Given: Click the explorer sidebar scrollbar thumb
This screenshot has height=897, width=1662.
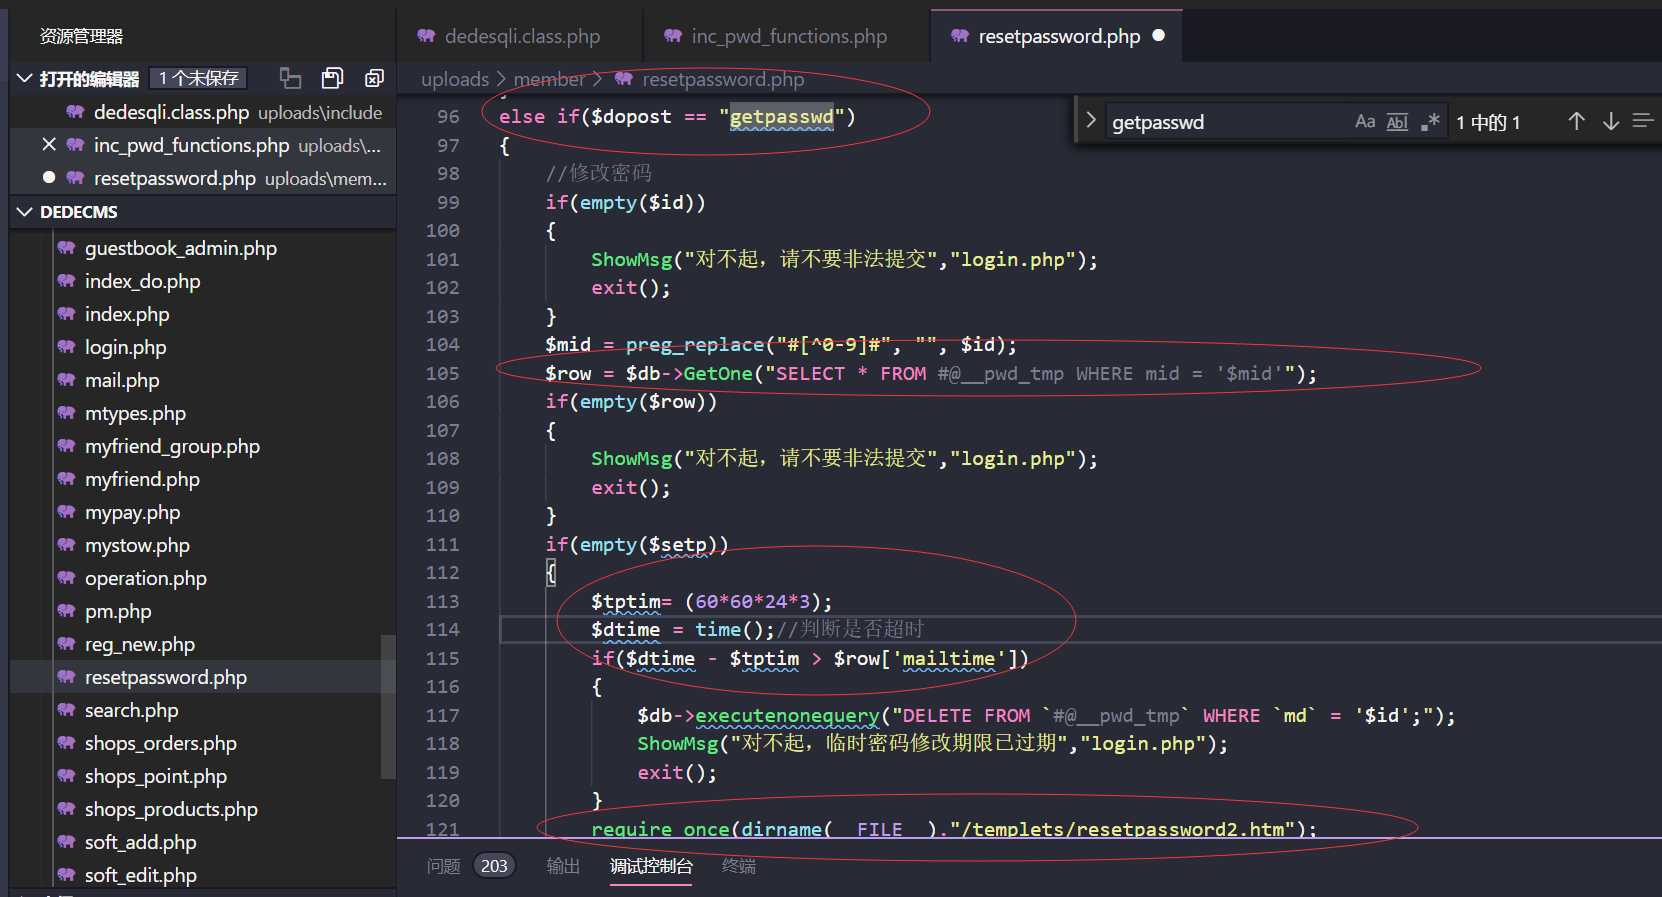Looking at the screenshot, I should tap(389, 706).
